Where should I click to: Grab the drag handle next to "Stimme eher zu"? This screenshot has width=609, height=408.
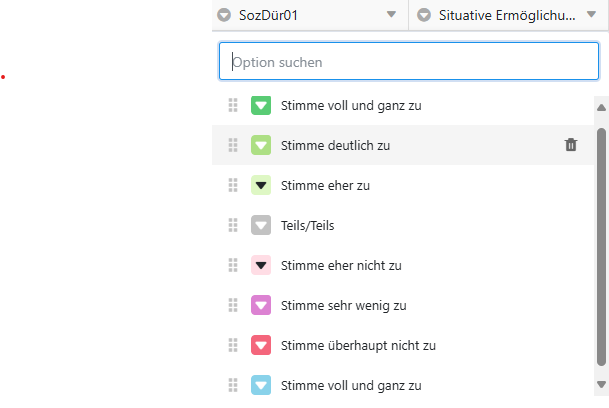coord(233,185)
